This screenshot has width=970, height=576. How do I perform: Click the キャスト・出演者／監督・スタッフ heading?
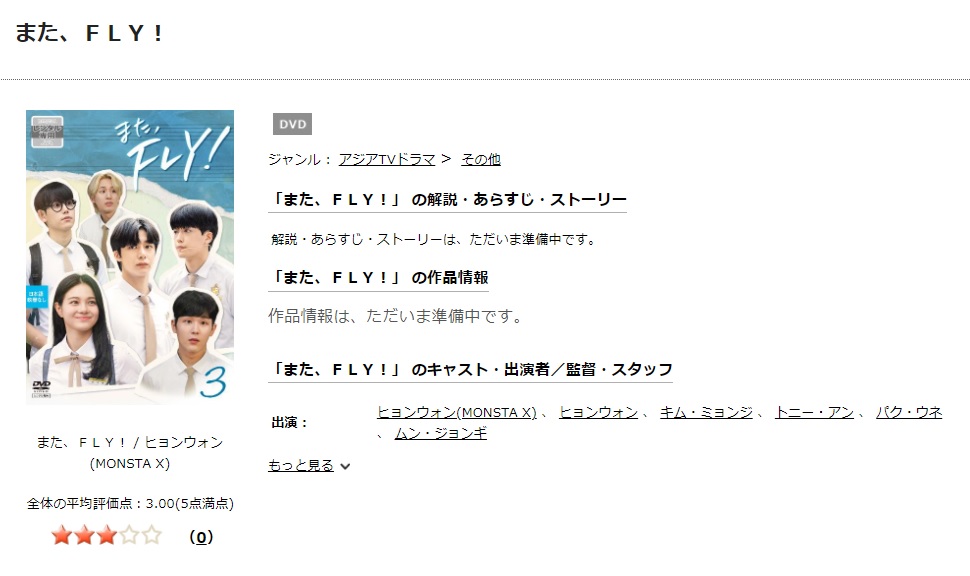(x=470, y=369)
